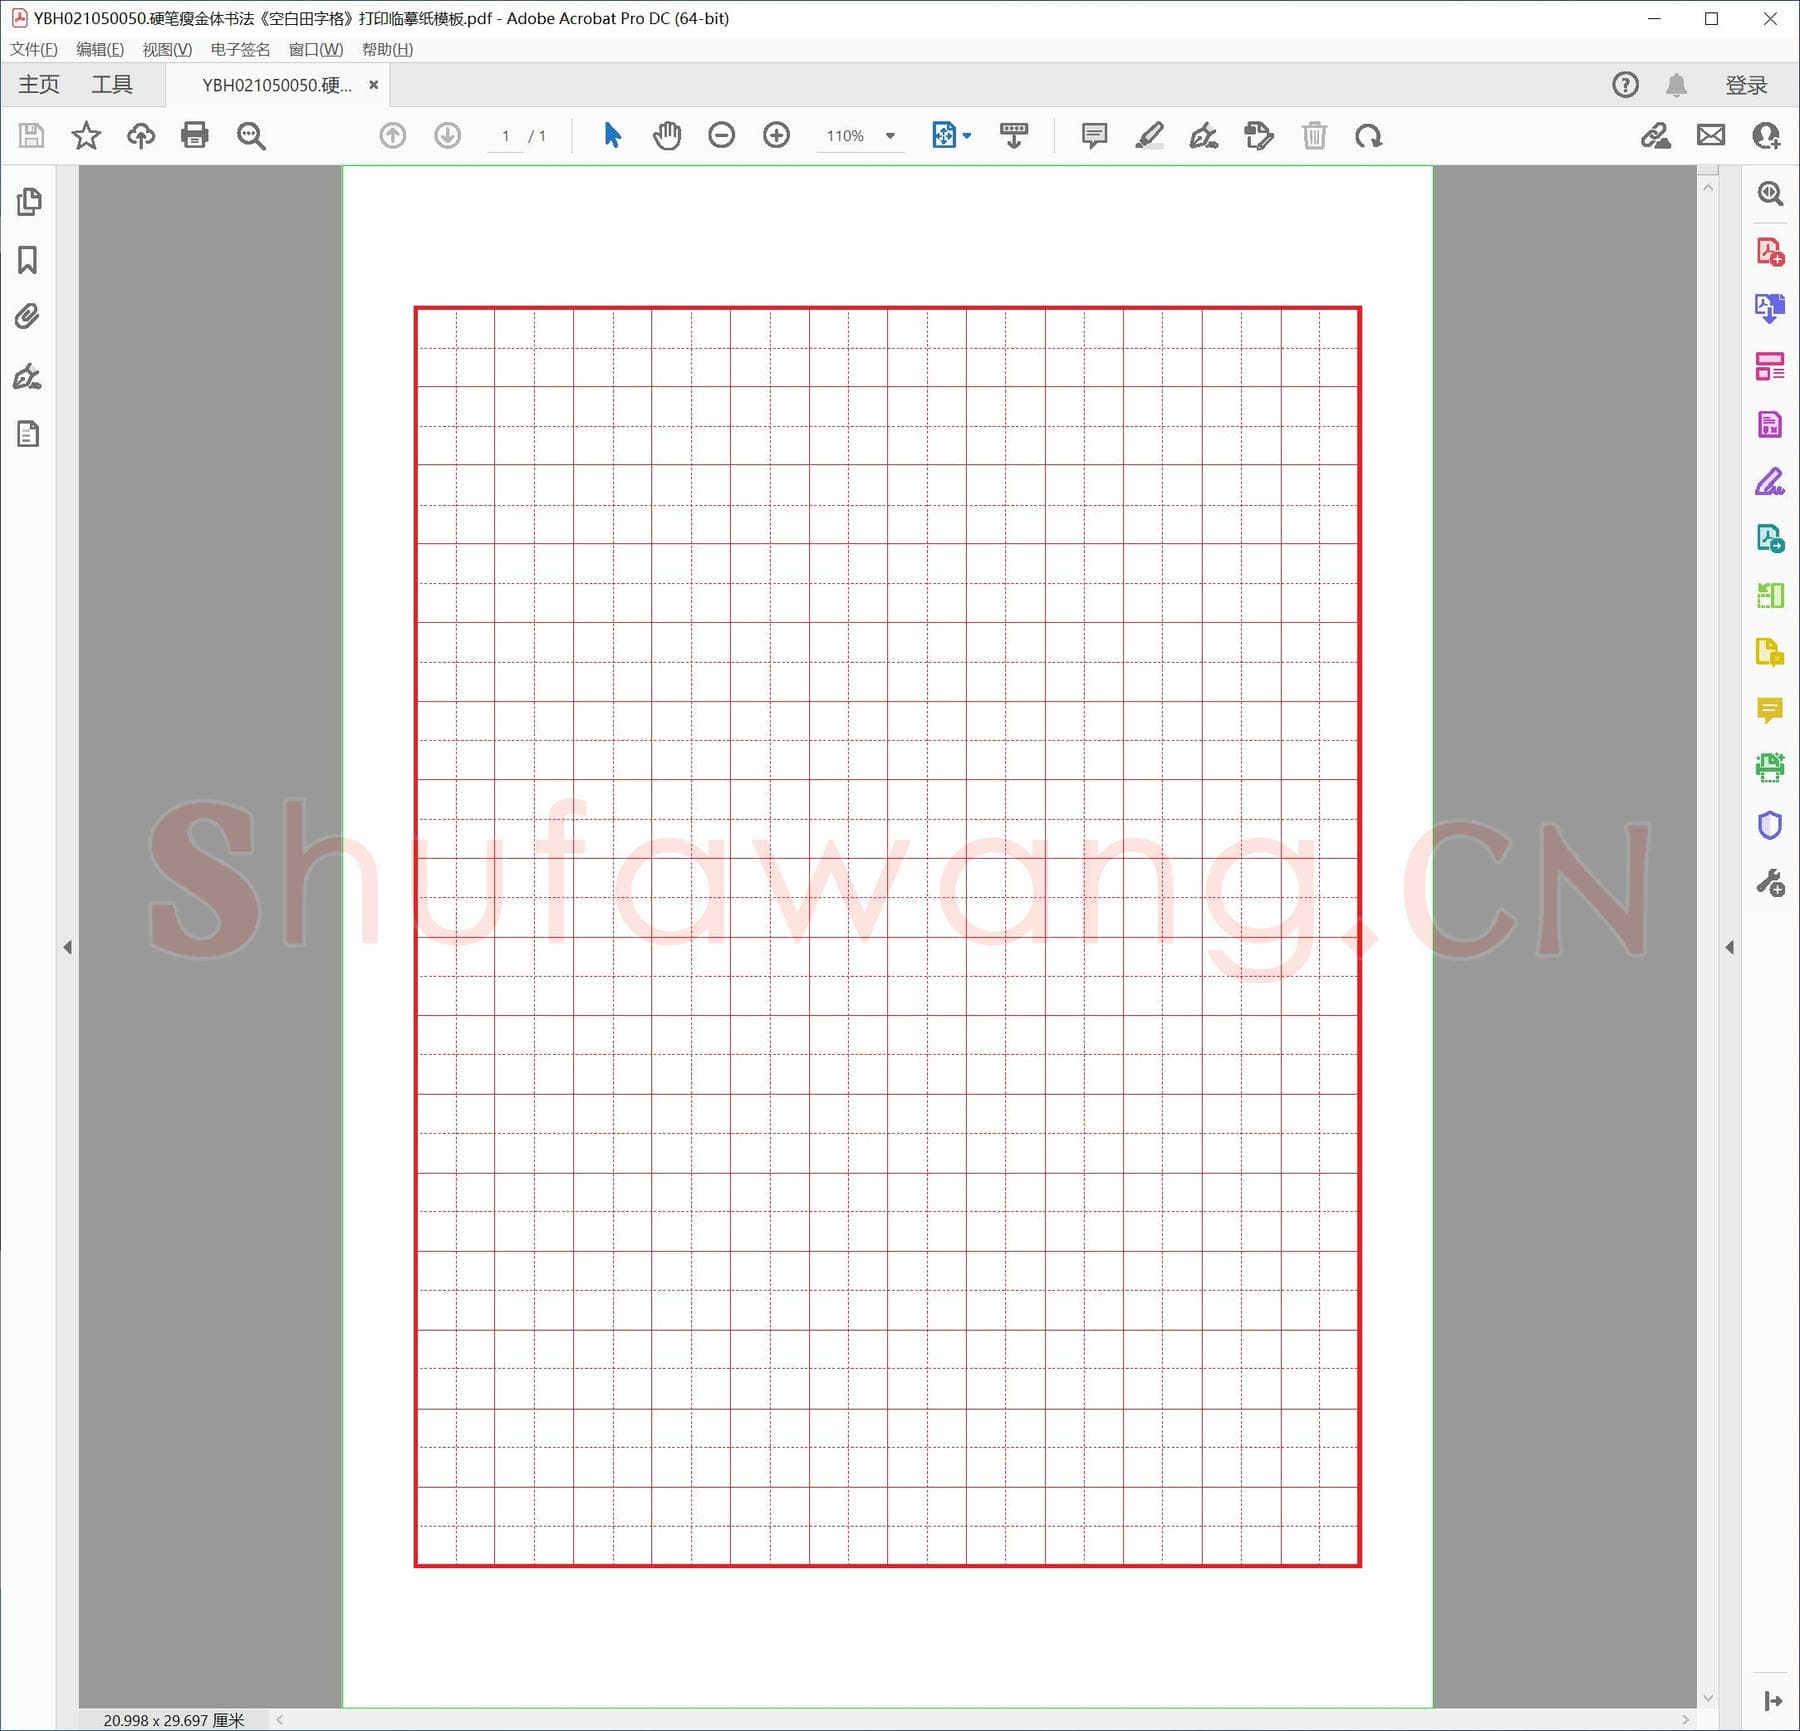Open the green Scan tool
Viewport: 1800px width, 1731px height.
point(1770,768)
